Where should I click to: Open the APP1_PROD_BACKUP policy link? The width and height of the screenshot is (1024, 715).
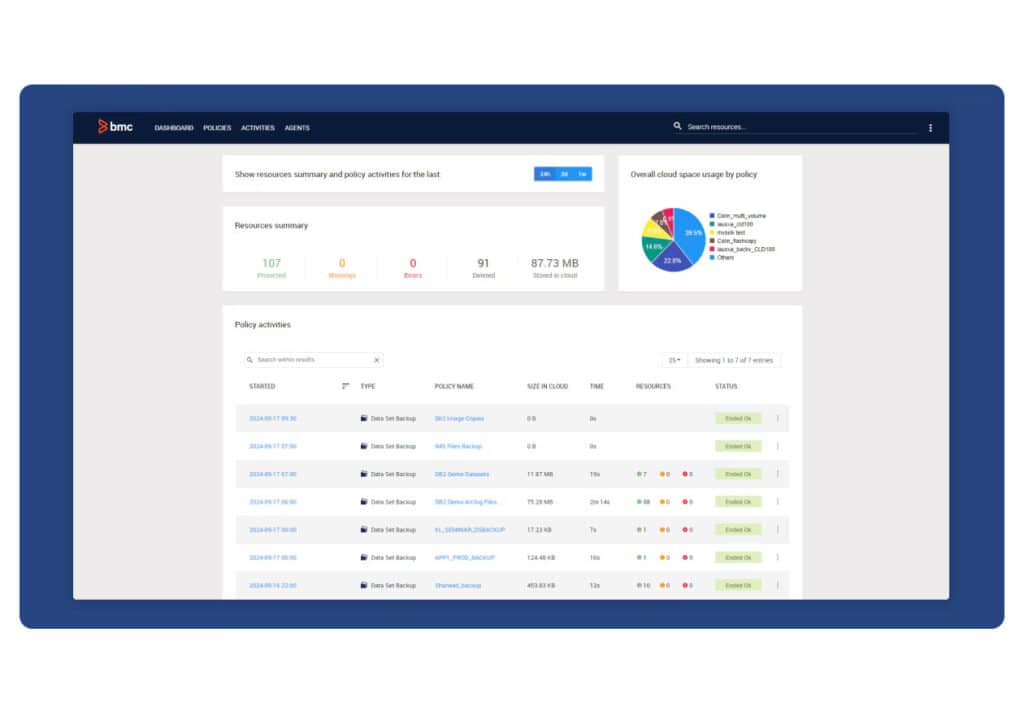coord(464,558)
